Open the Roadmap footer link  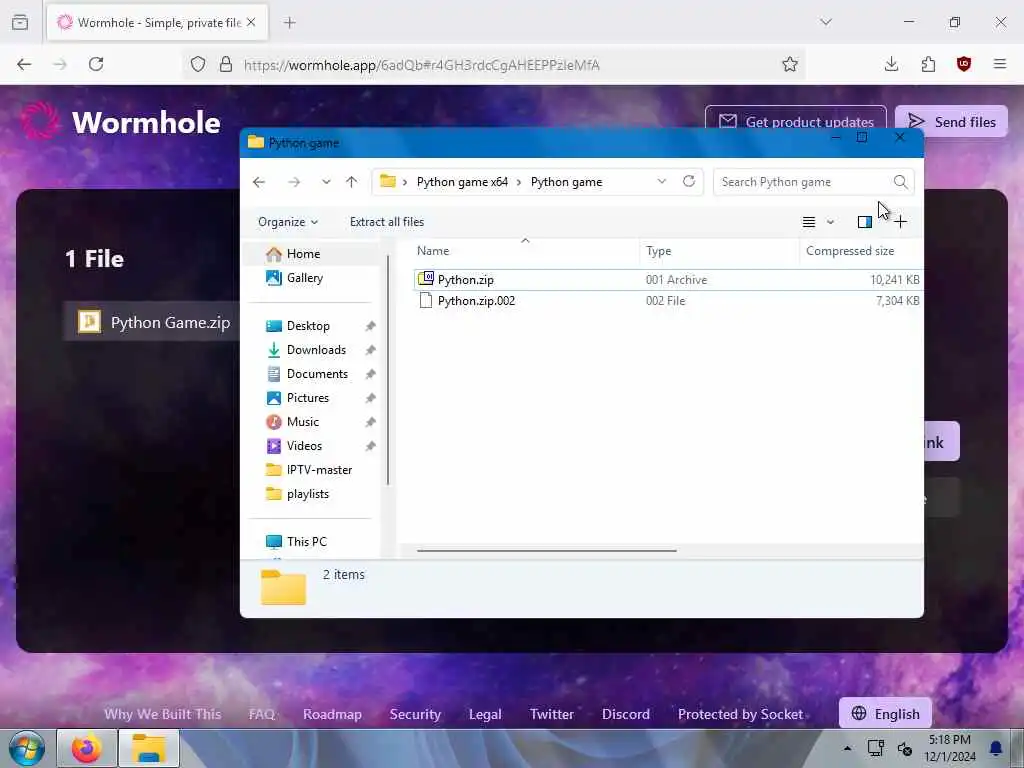332,714
